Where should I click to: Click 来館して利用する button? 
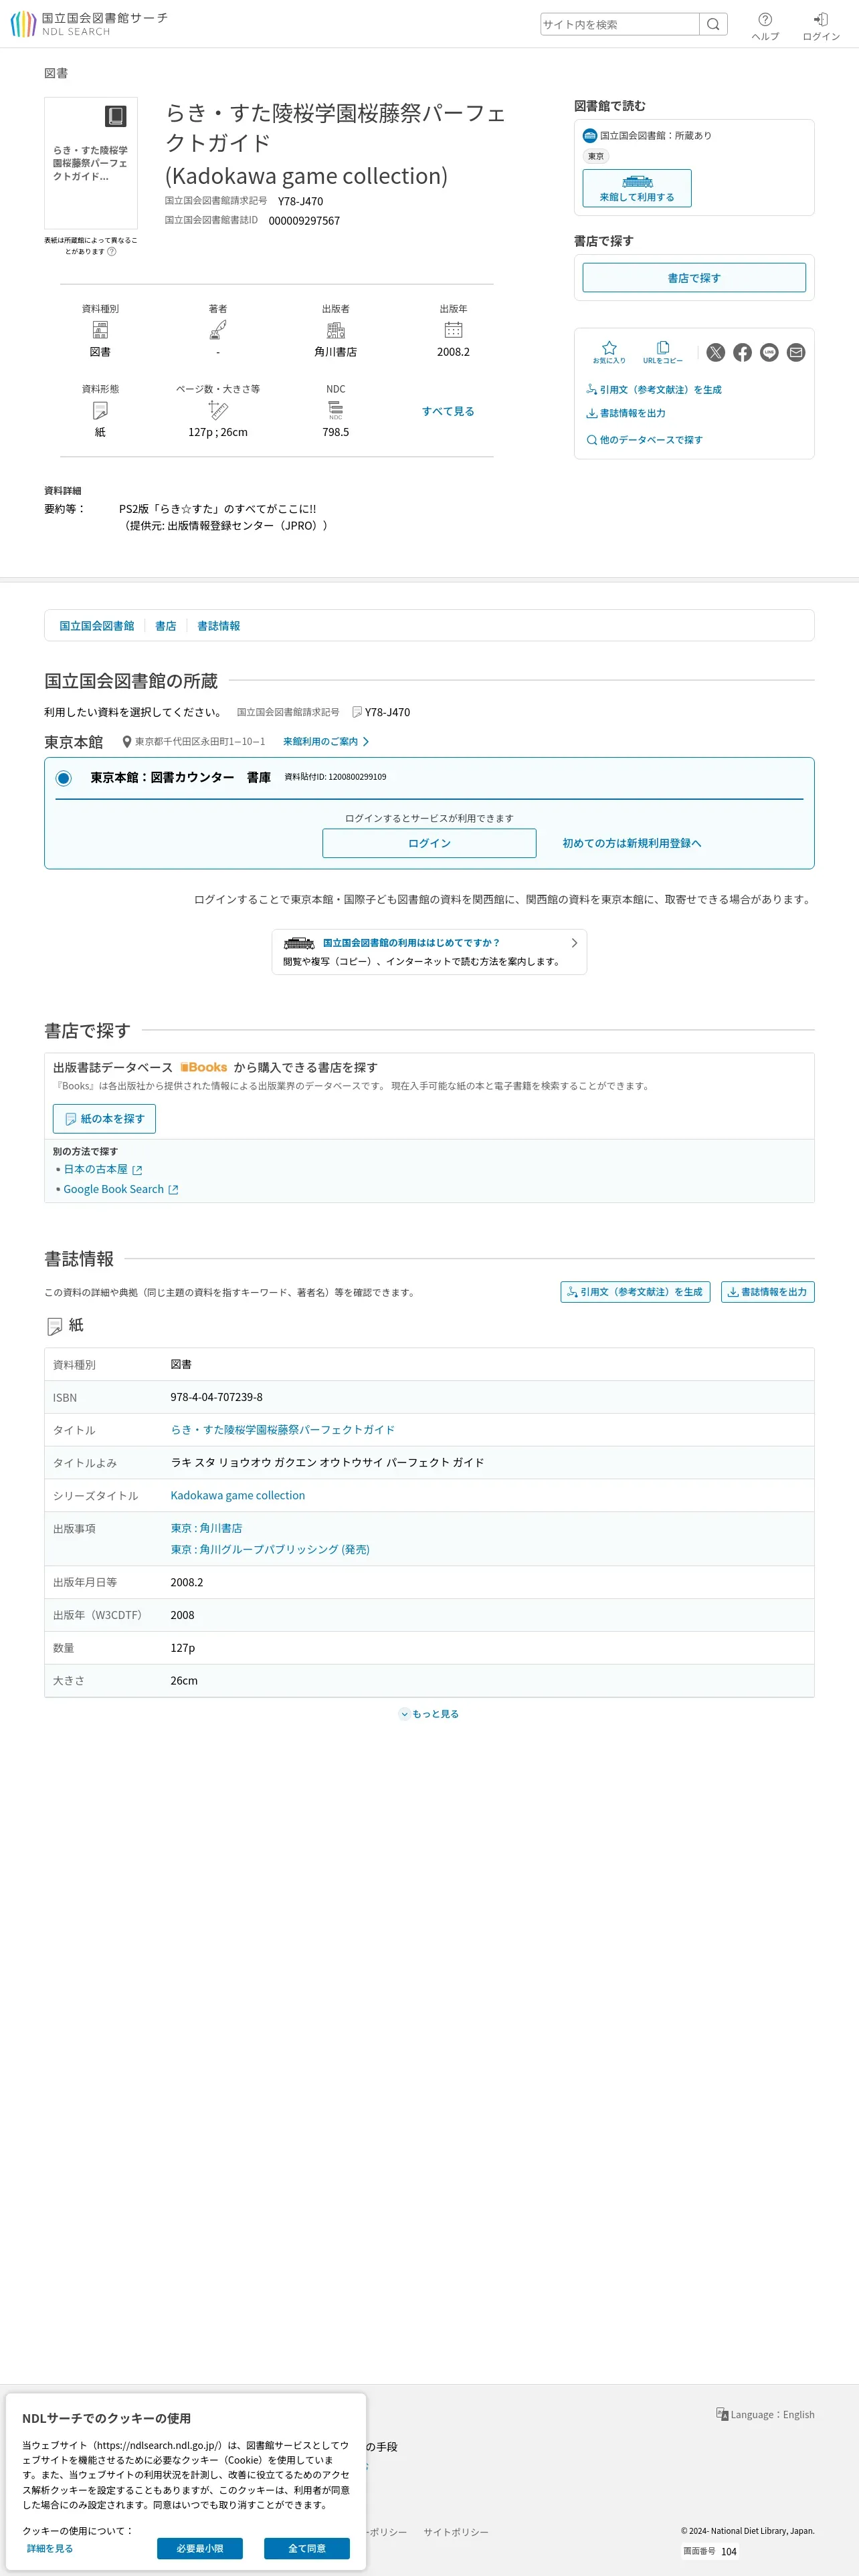tap(637, 188)
